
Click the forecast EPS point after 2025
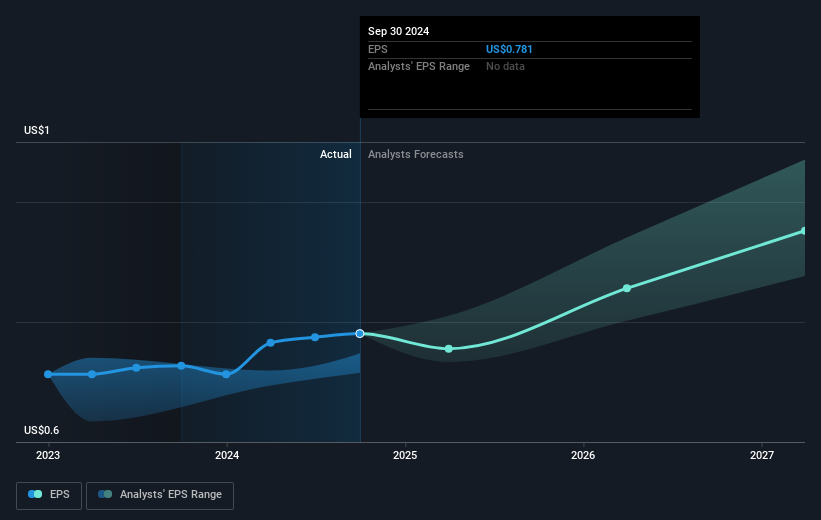(449, 349)
